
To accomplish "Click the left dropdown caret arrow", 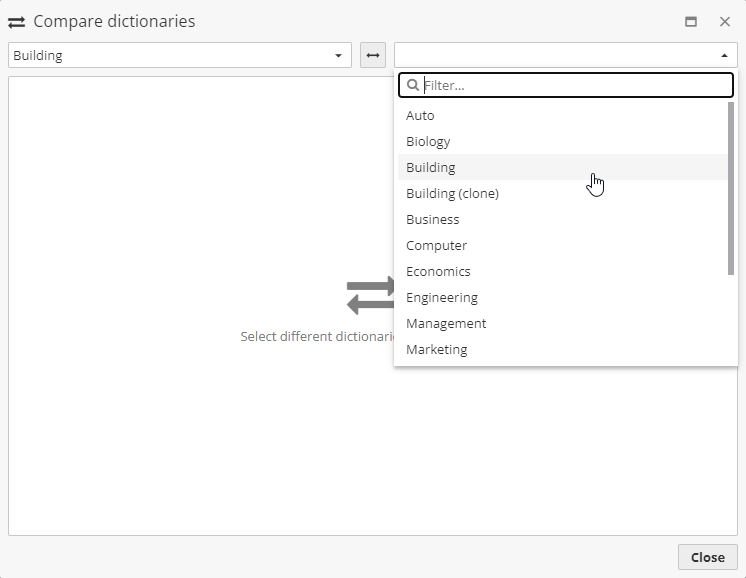I will [338, 55].
